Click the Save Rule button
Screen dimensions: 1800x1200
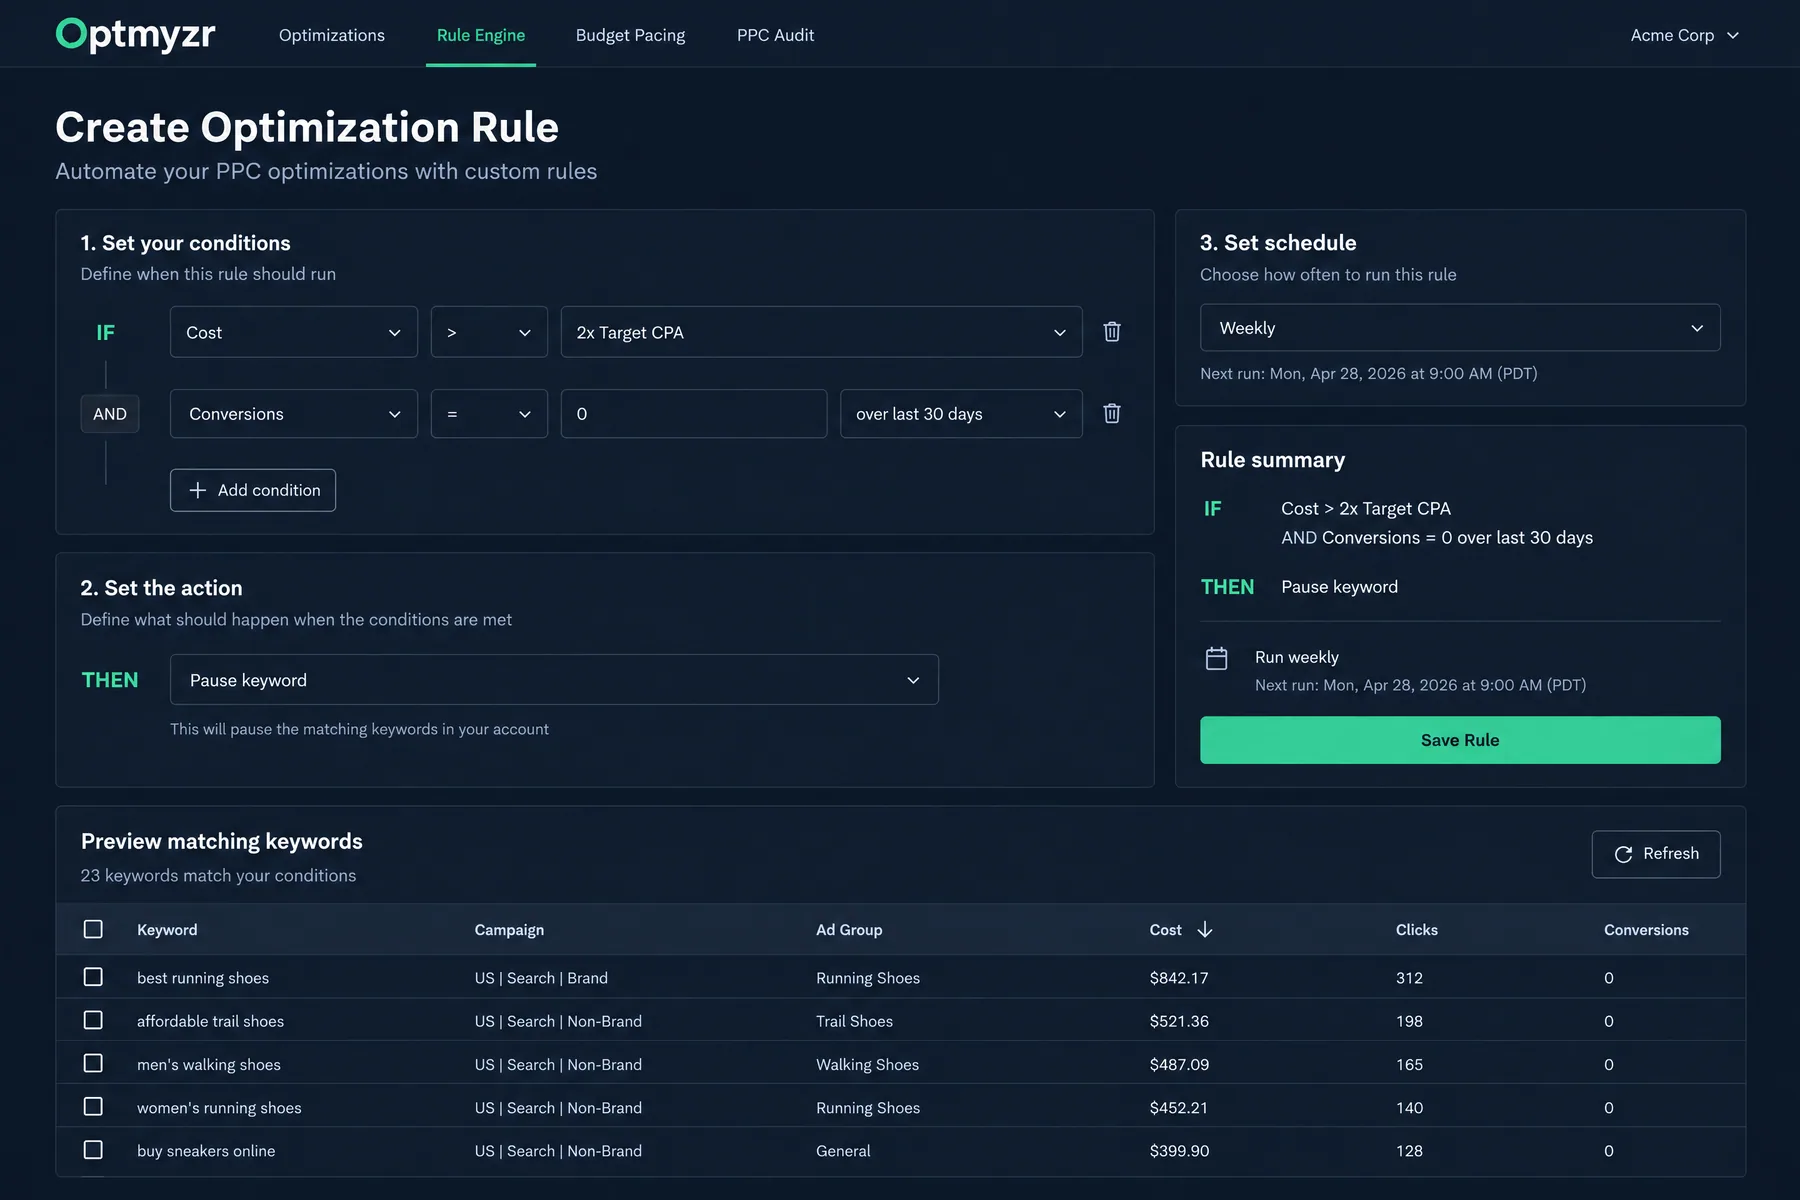point(1460,740)
